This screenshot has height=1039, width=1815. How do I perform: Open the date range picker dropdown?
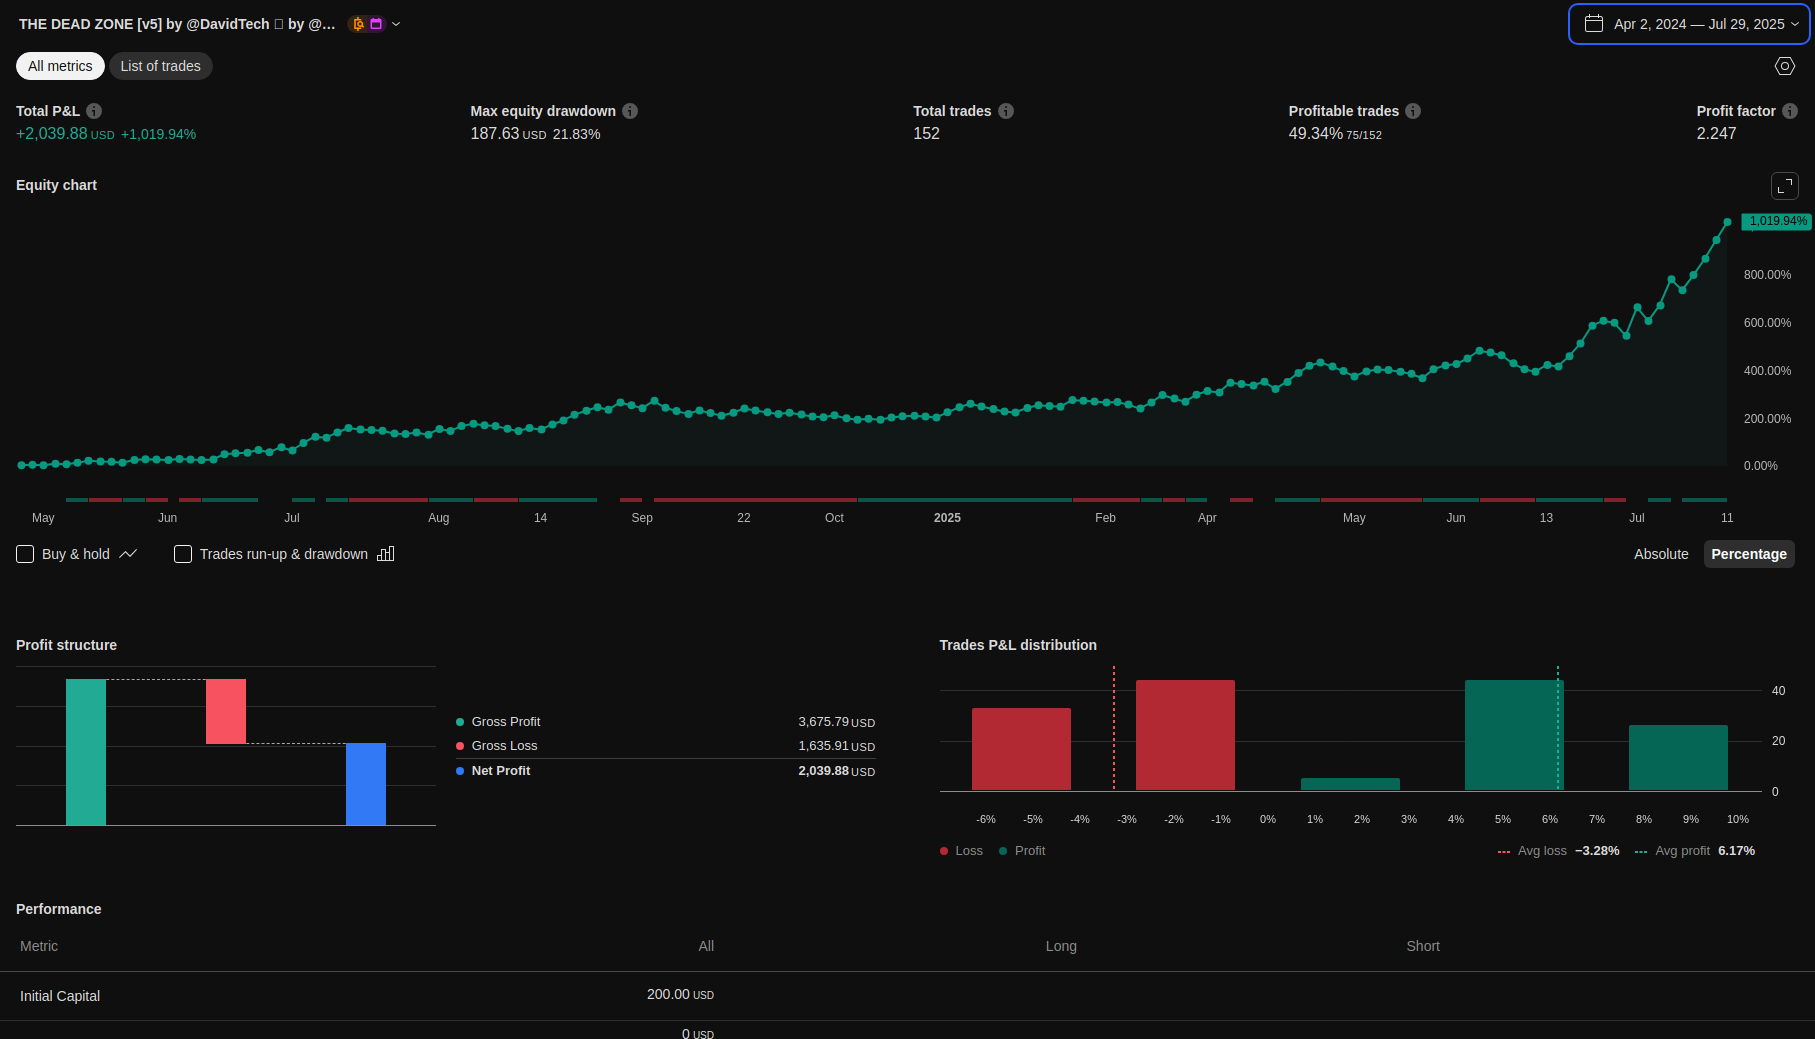(x=1689, y=24)
